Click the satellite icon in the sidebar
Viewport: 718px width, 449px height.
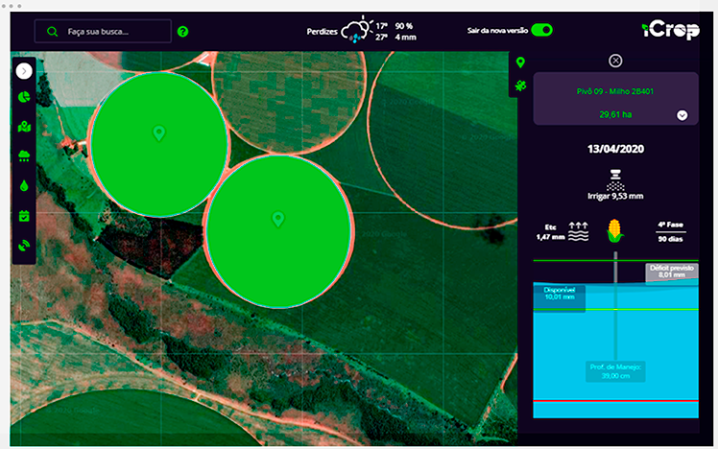pyautogui.click(x=24, y=245)
